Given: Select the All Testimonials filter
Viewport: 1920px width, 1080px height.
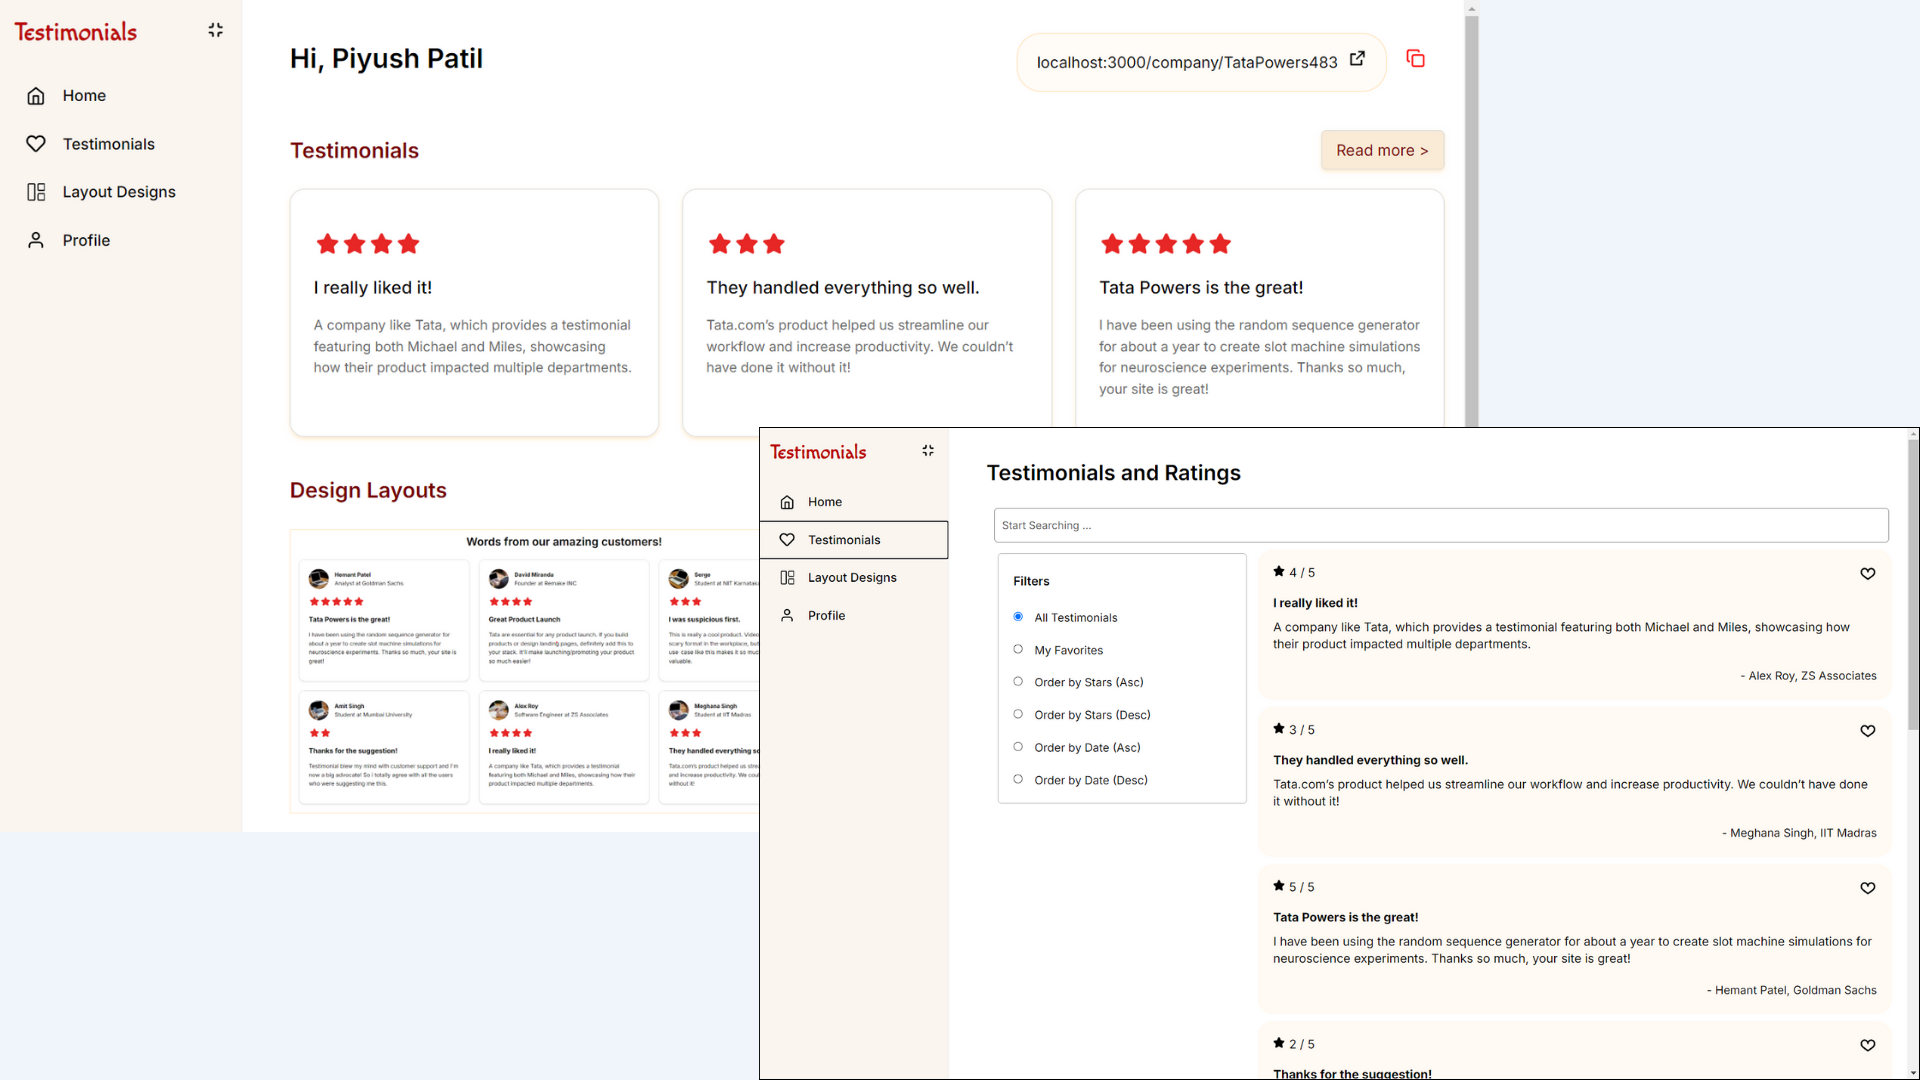Looking at the screenshot, I should [x=1018, y=617].
